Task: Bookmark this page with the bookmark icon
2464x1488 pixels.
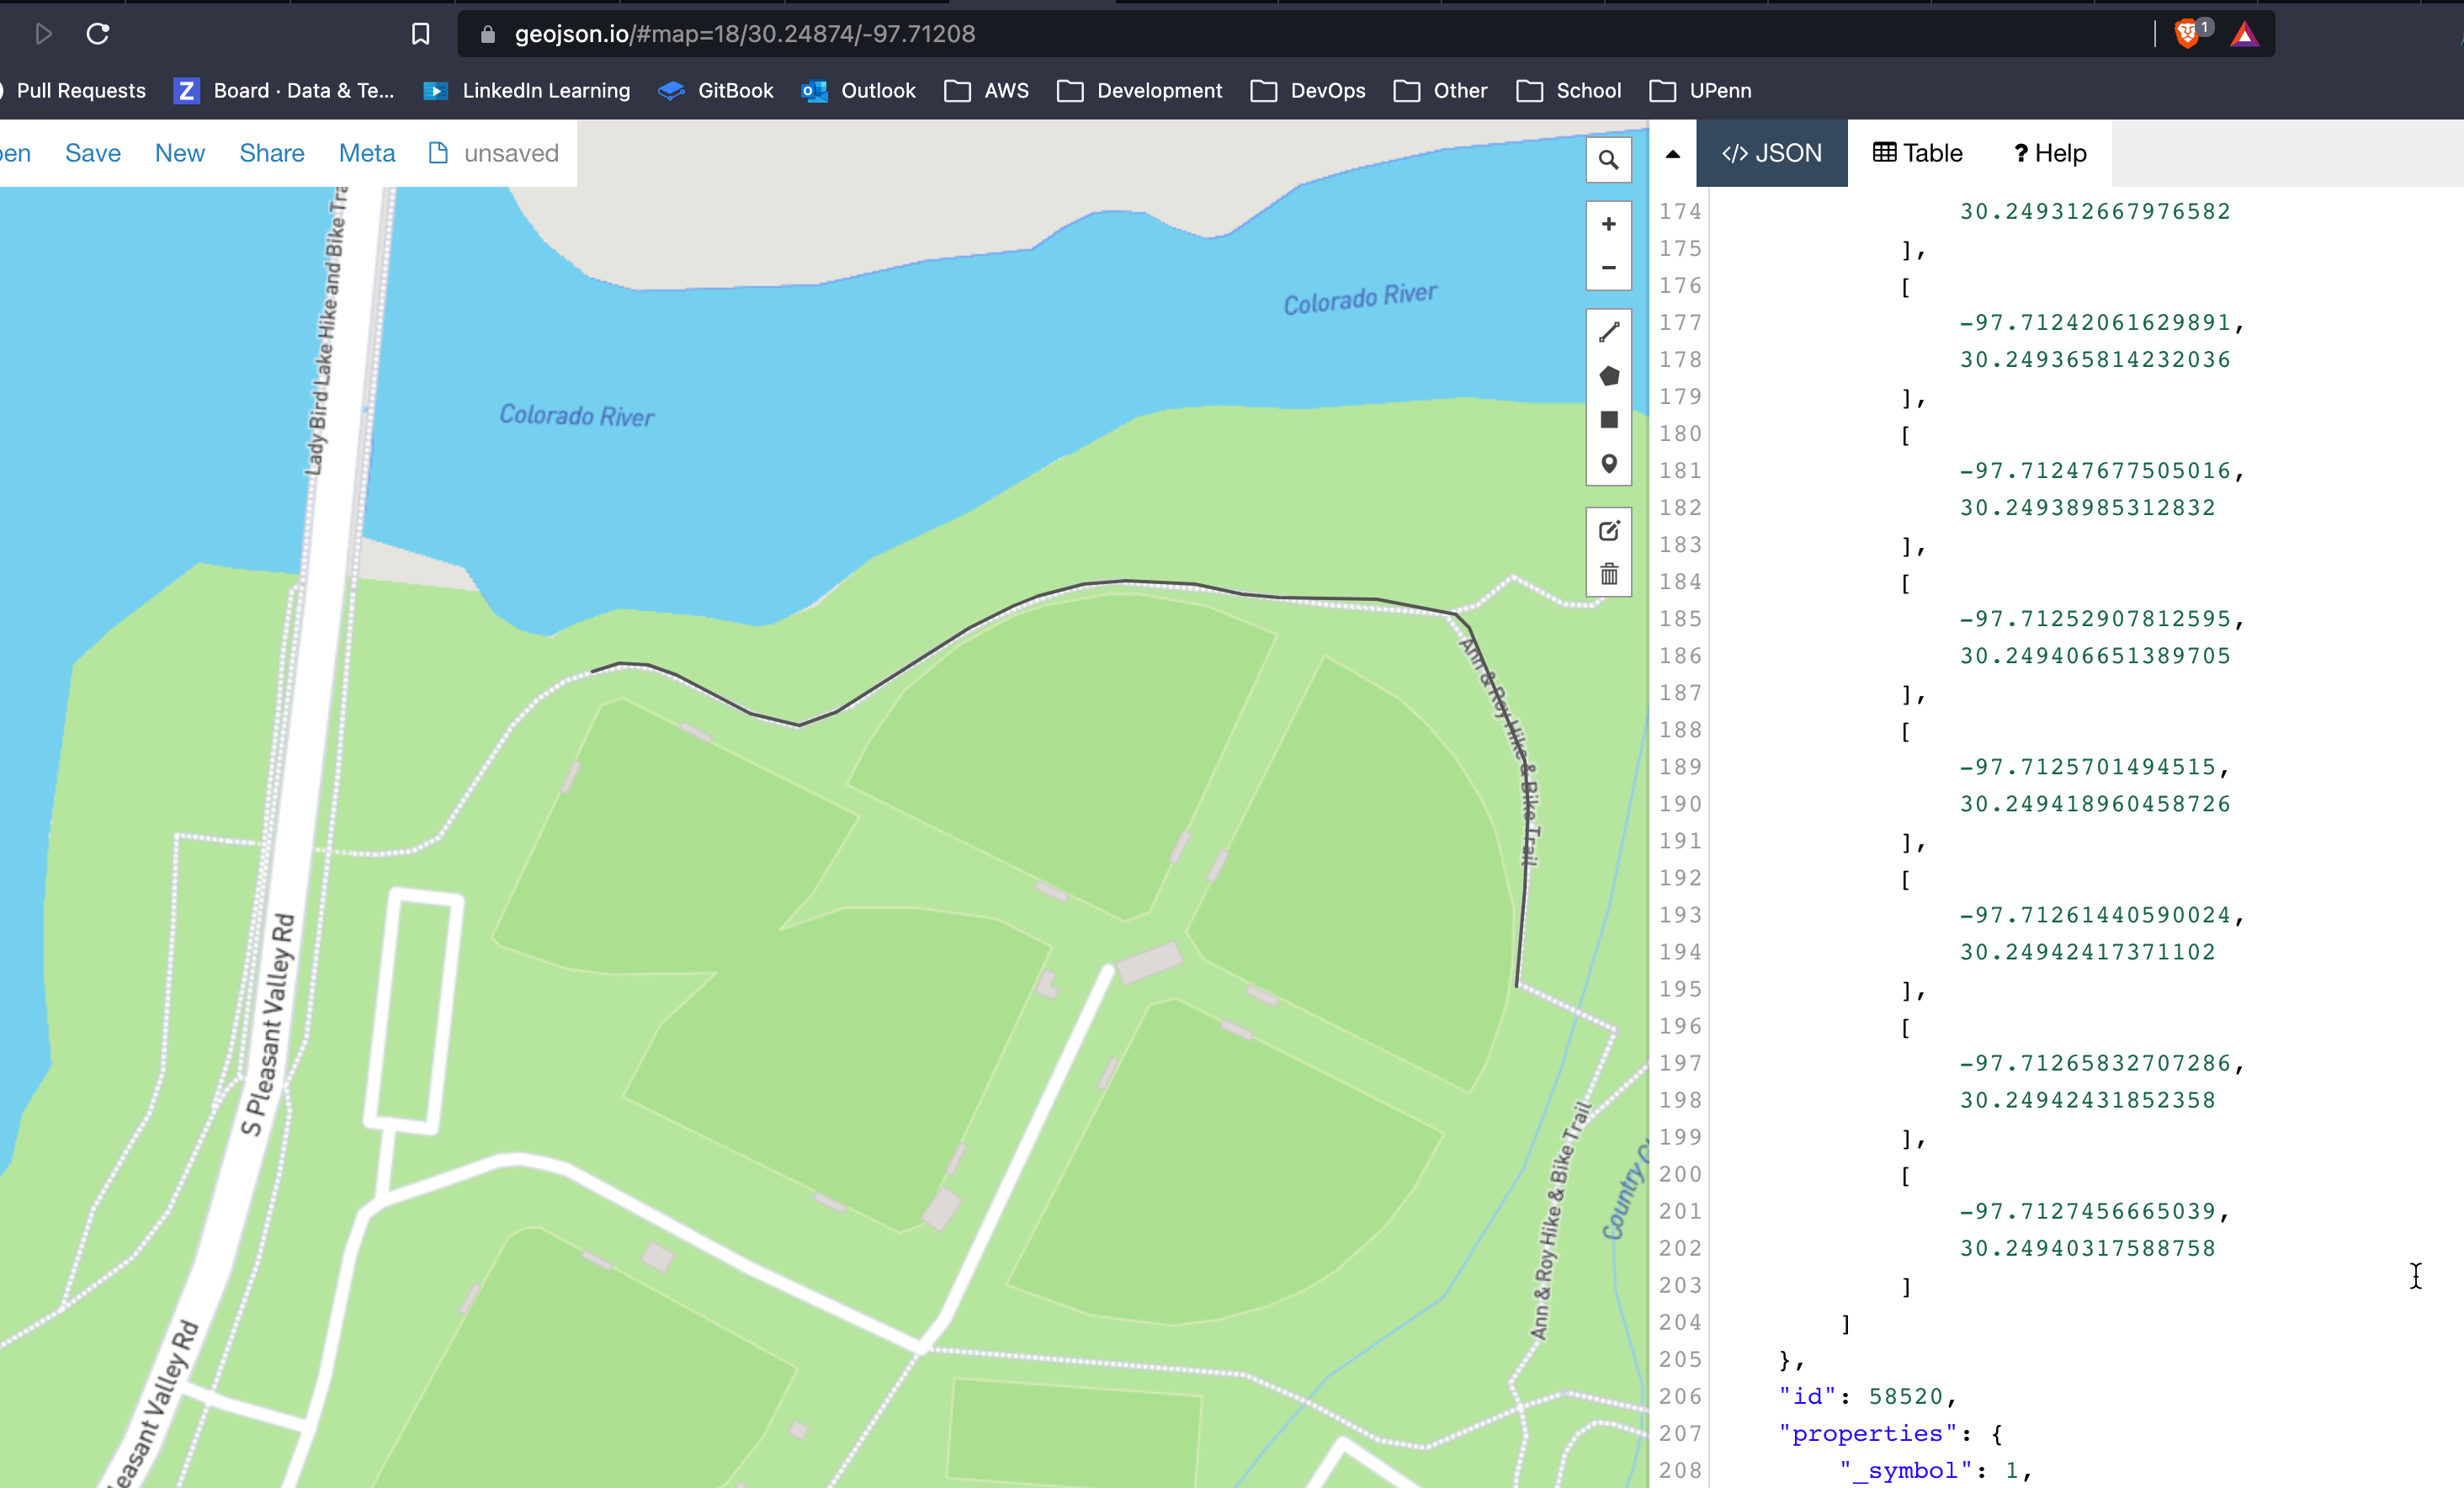Action: pos(420,34)
